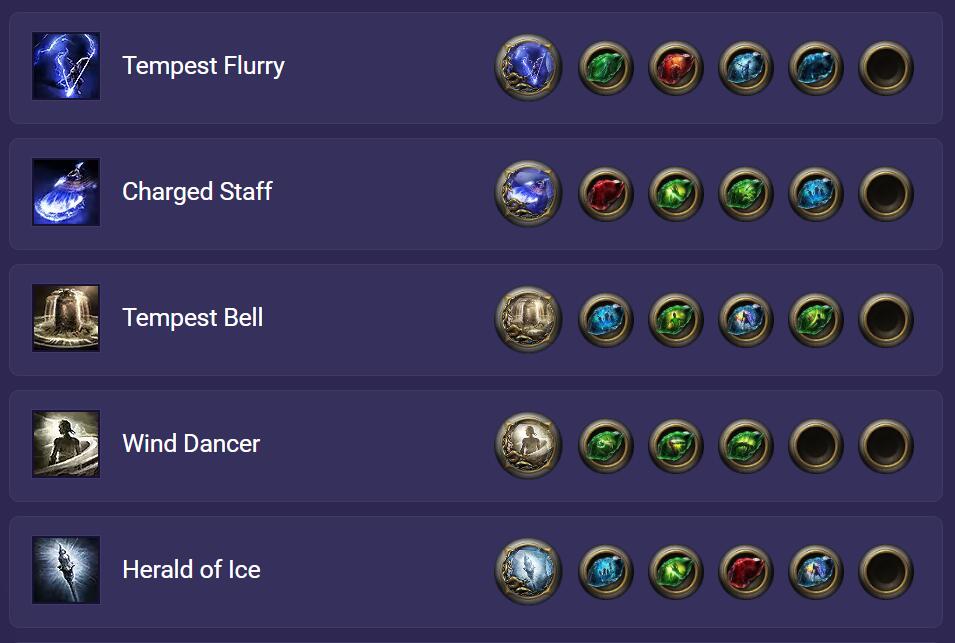Click the Herald of Ice square thumbnail
The height and width of the screenshot is (643, 955).
66,569
